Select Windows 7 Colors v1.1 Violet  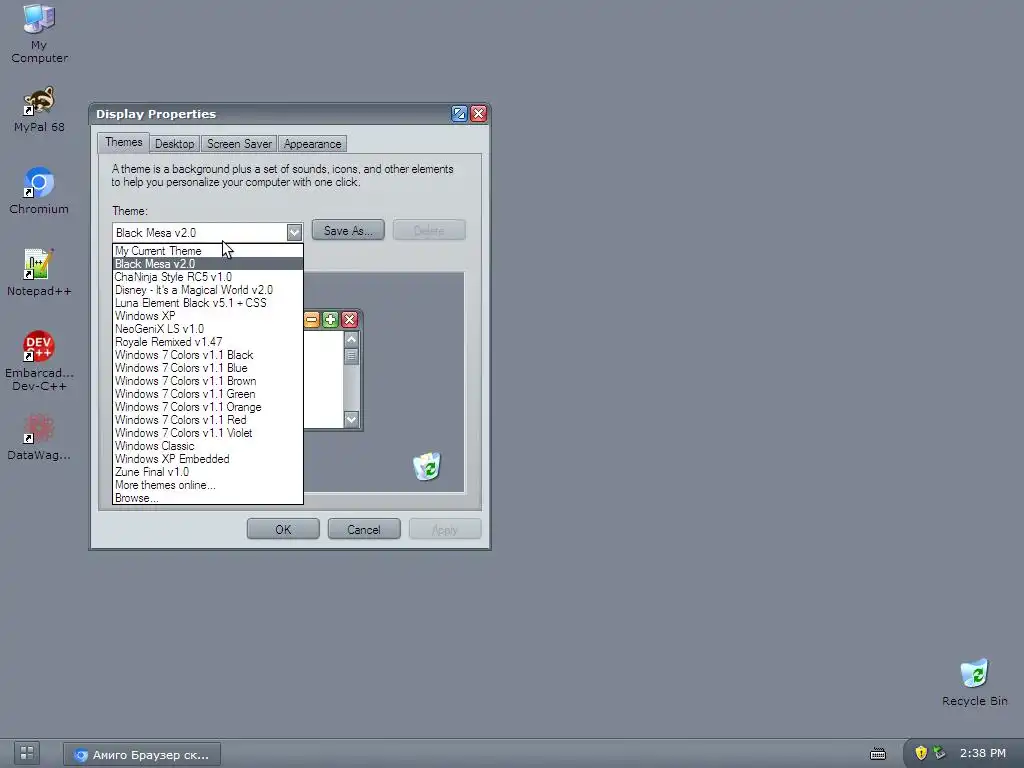click(208, 433)
